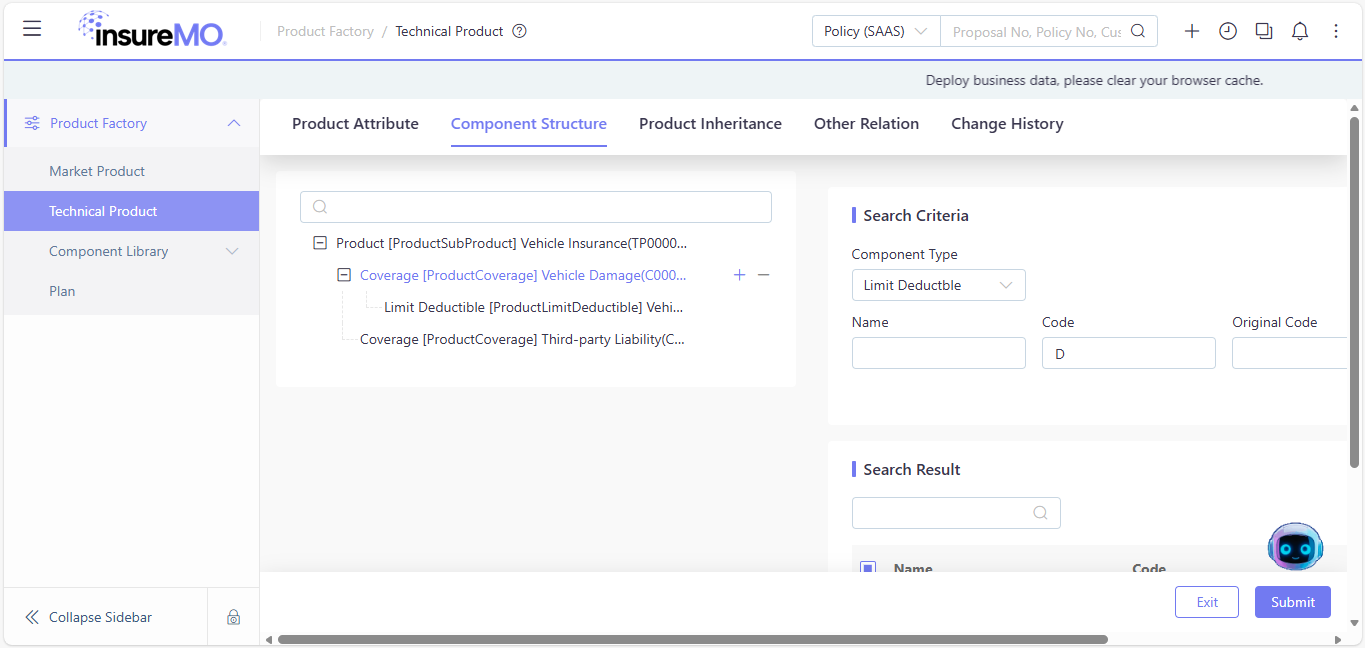Click the plus icon in header

coord(1192,31)
